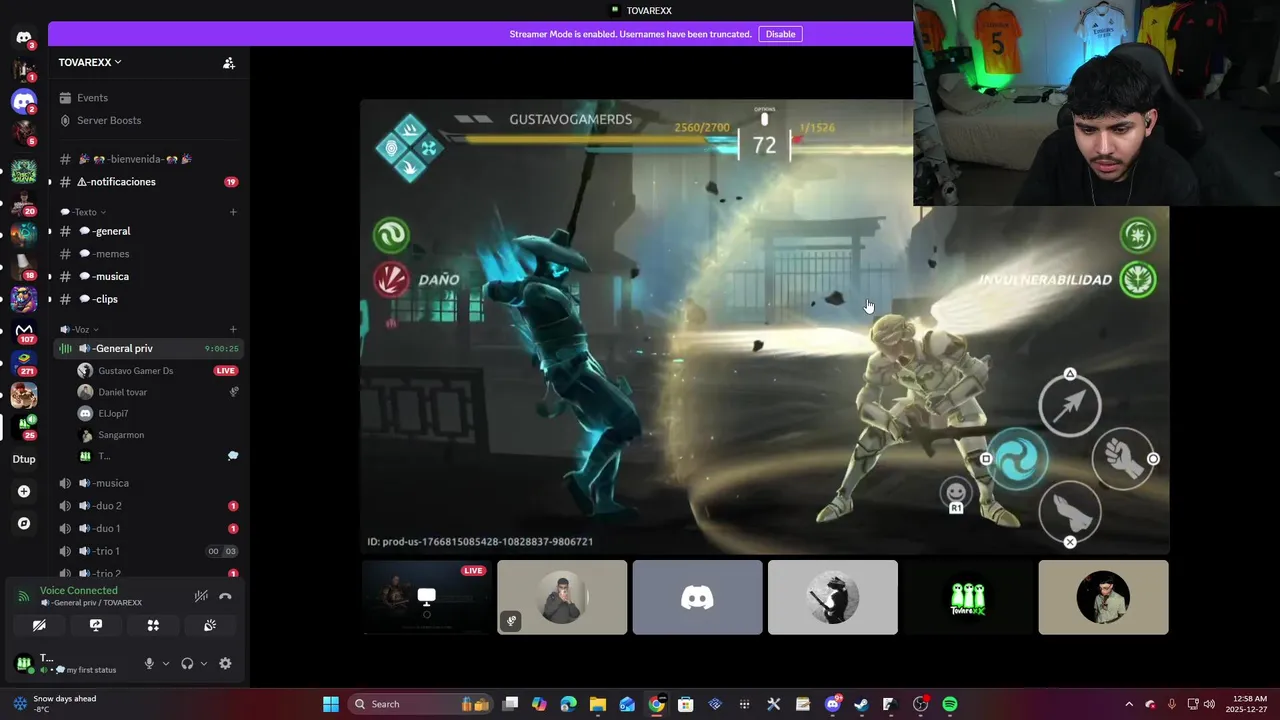Open Discord direct messages home icon
The image size is (1280, 720).
pos(24,38)
